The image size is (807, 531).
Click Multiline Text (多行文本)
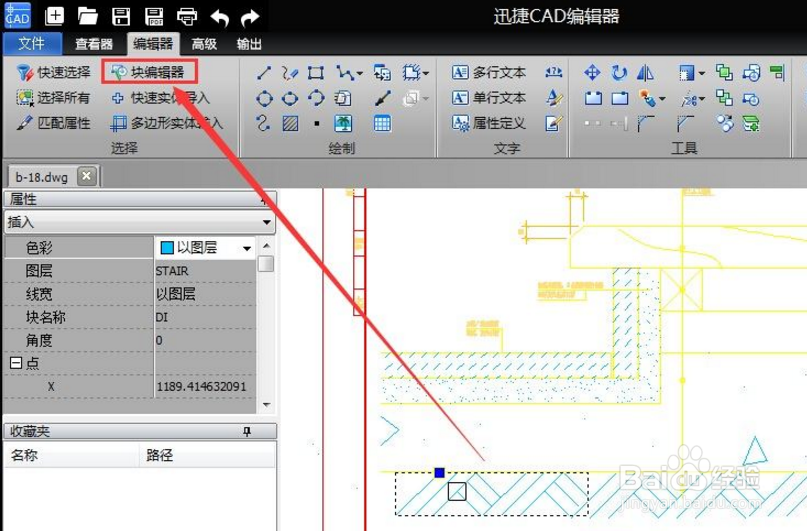(489, 72)
